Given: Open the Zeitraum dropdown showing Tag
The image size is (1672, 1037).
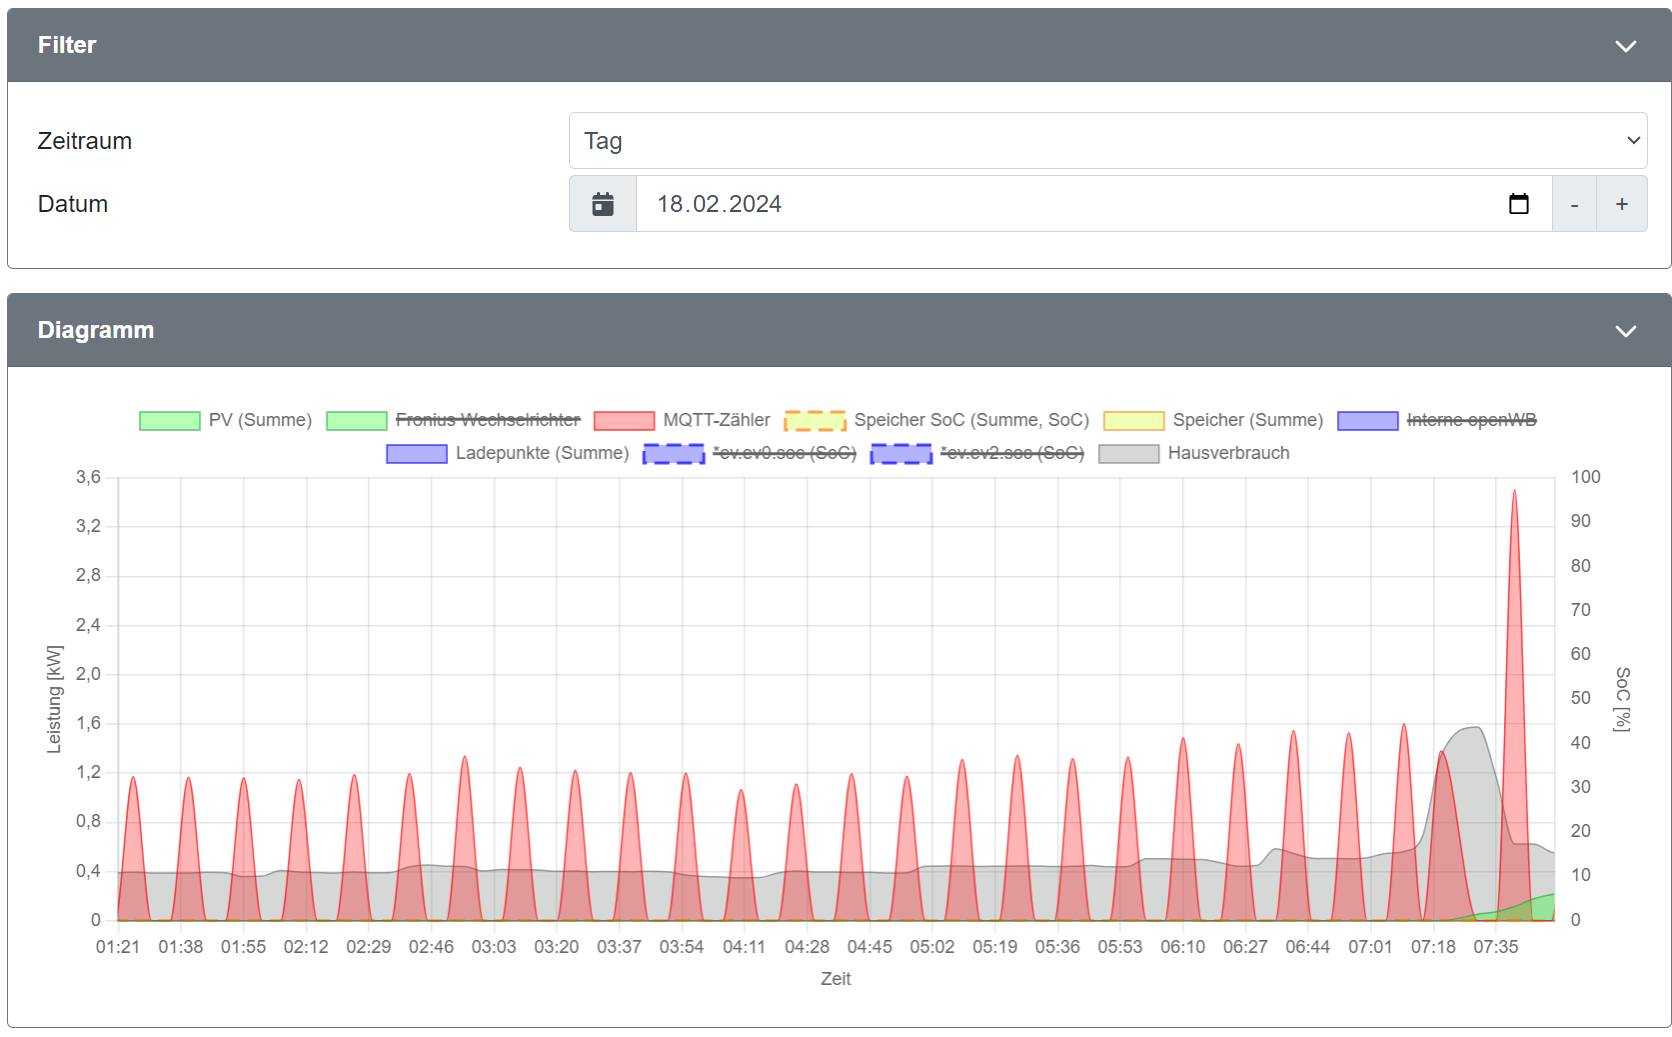Looking at the screenshot, I should coord(1107,141).
